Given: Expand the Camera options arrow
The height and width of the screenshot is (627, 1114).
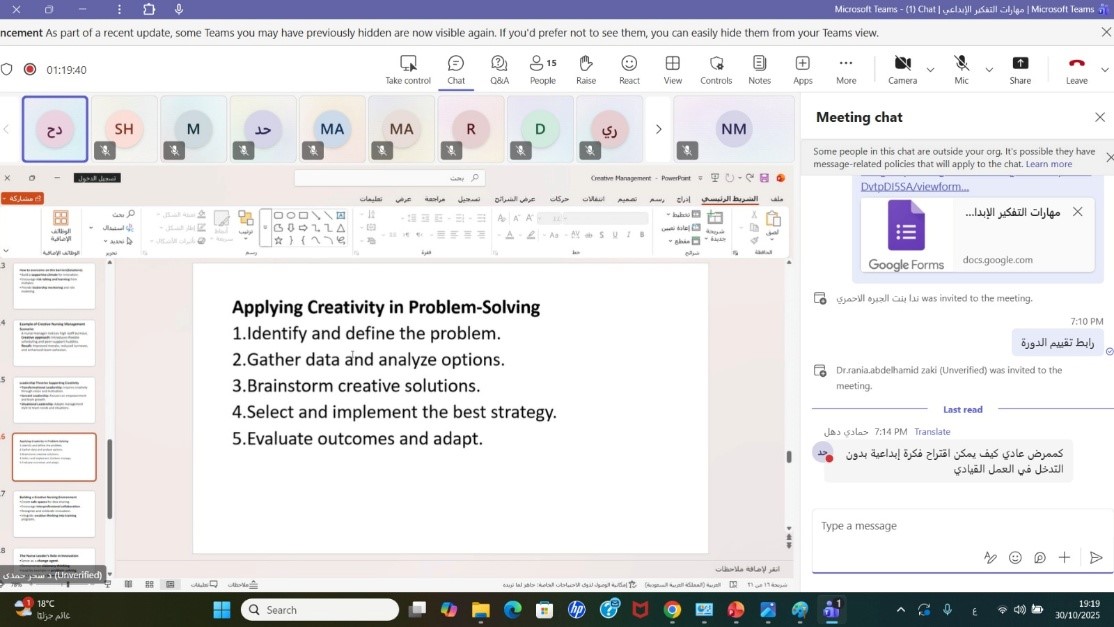Looking at the screenshot, I should click(930, 70).
